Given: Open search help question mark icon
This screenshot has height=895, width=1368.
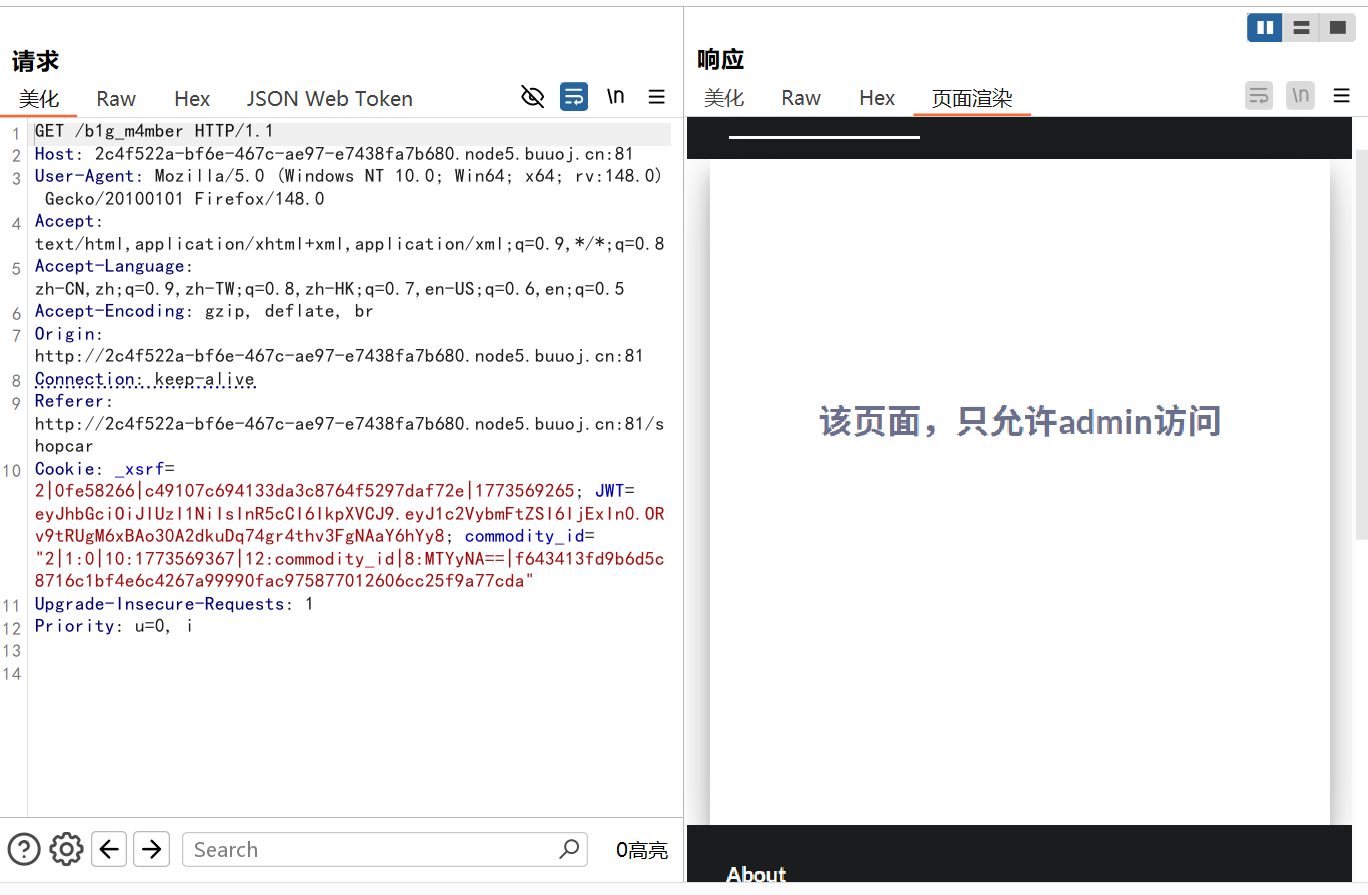Looking at the screenshot, I should [24, 849].
